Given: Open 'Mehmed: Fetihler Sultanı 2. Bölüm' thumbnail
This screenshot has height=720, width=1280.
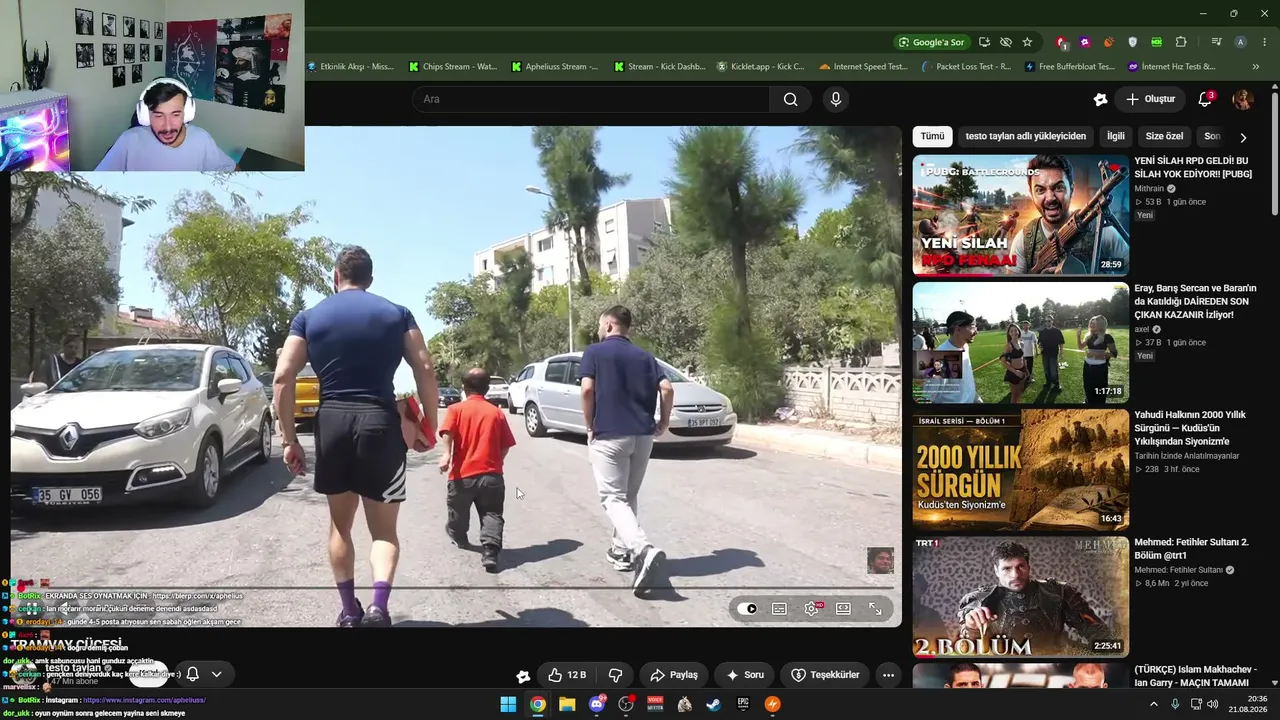Looking at the screenshot, I should [1020, 597].
